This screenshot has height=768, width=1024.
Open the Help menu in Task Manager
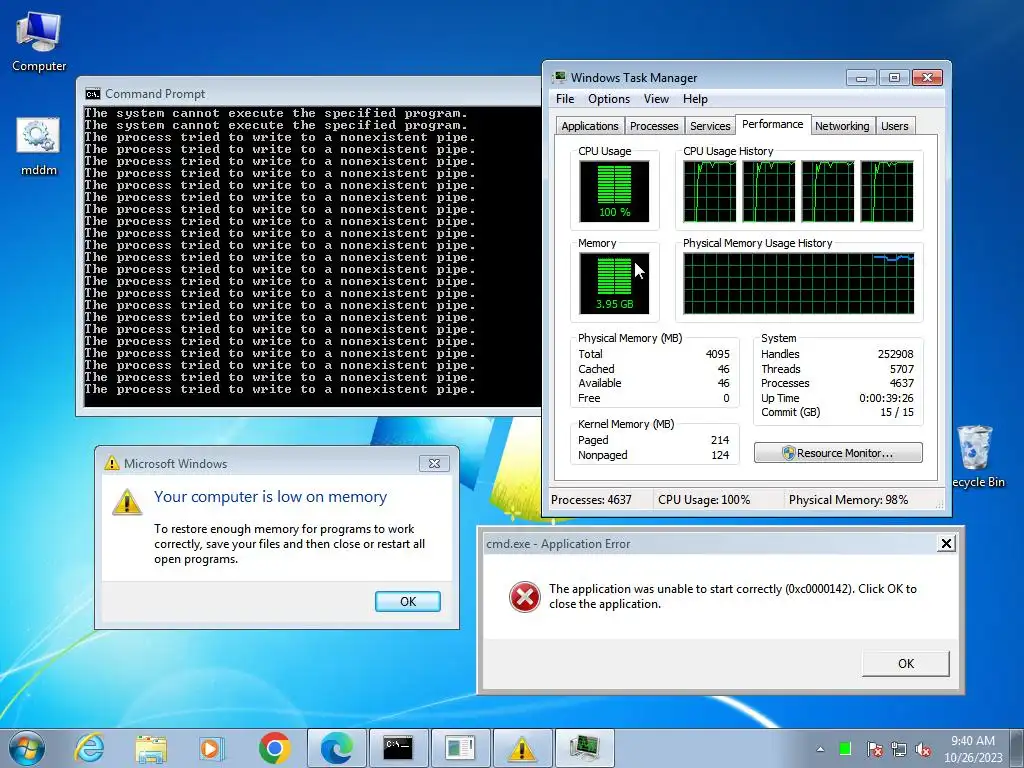[x=695, y=99]
